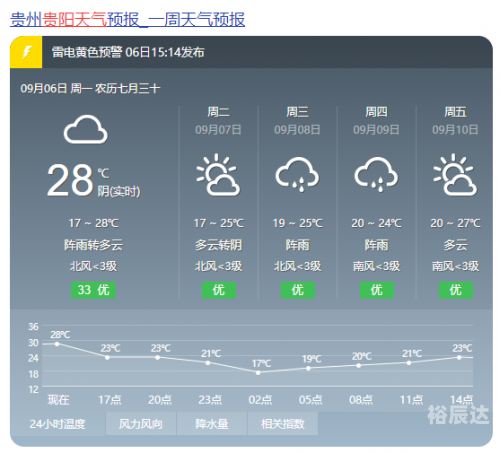Click the 17点 time axis label
Viewport: 500px width, 453px height.
pos(110,399)
